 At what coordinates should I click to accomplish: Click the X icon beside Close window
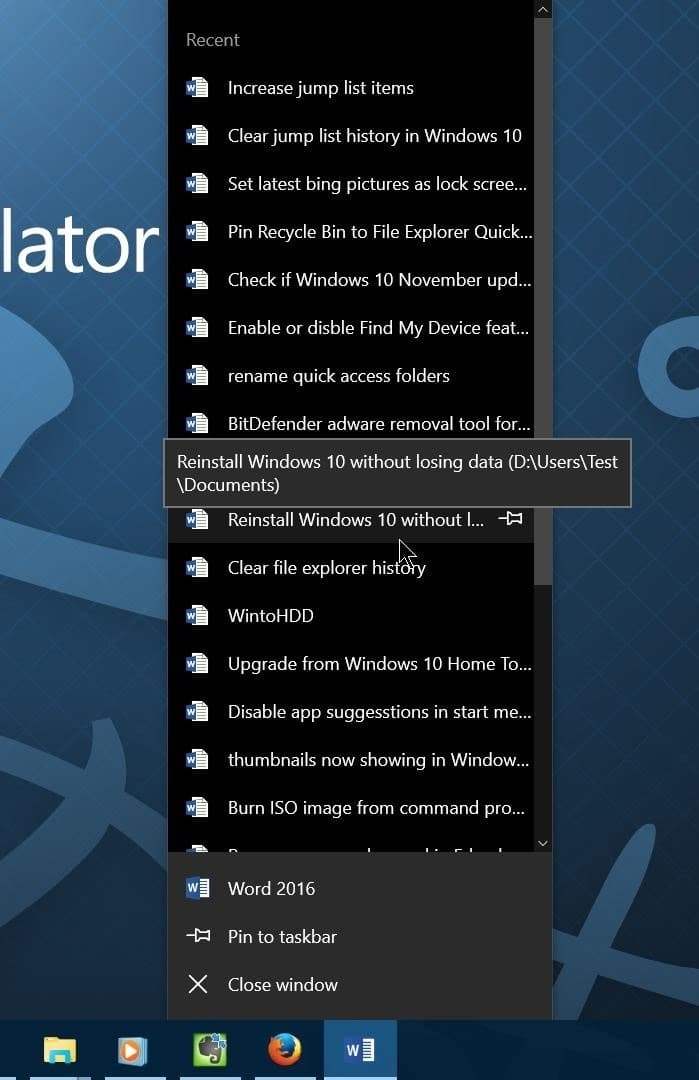[198, 984]
